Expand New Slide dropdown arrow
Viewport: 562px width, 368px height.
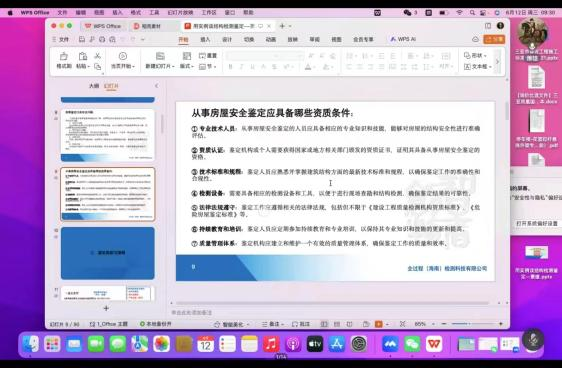[173, 67]
